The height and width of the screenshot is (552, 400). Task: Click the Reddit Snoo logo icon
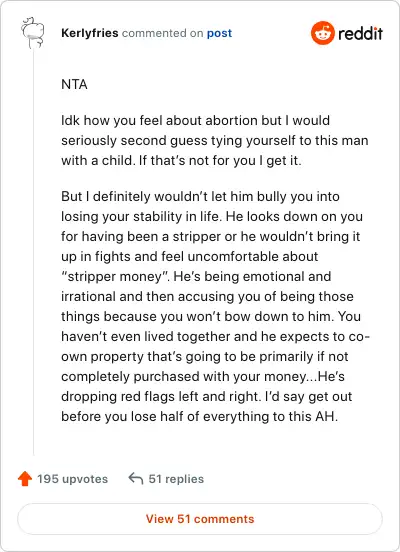tap(323, 33)
